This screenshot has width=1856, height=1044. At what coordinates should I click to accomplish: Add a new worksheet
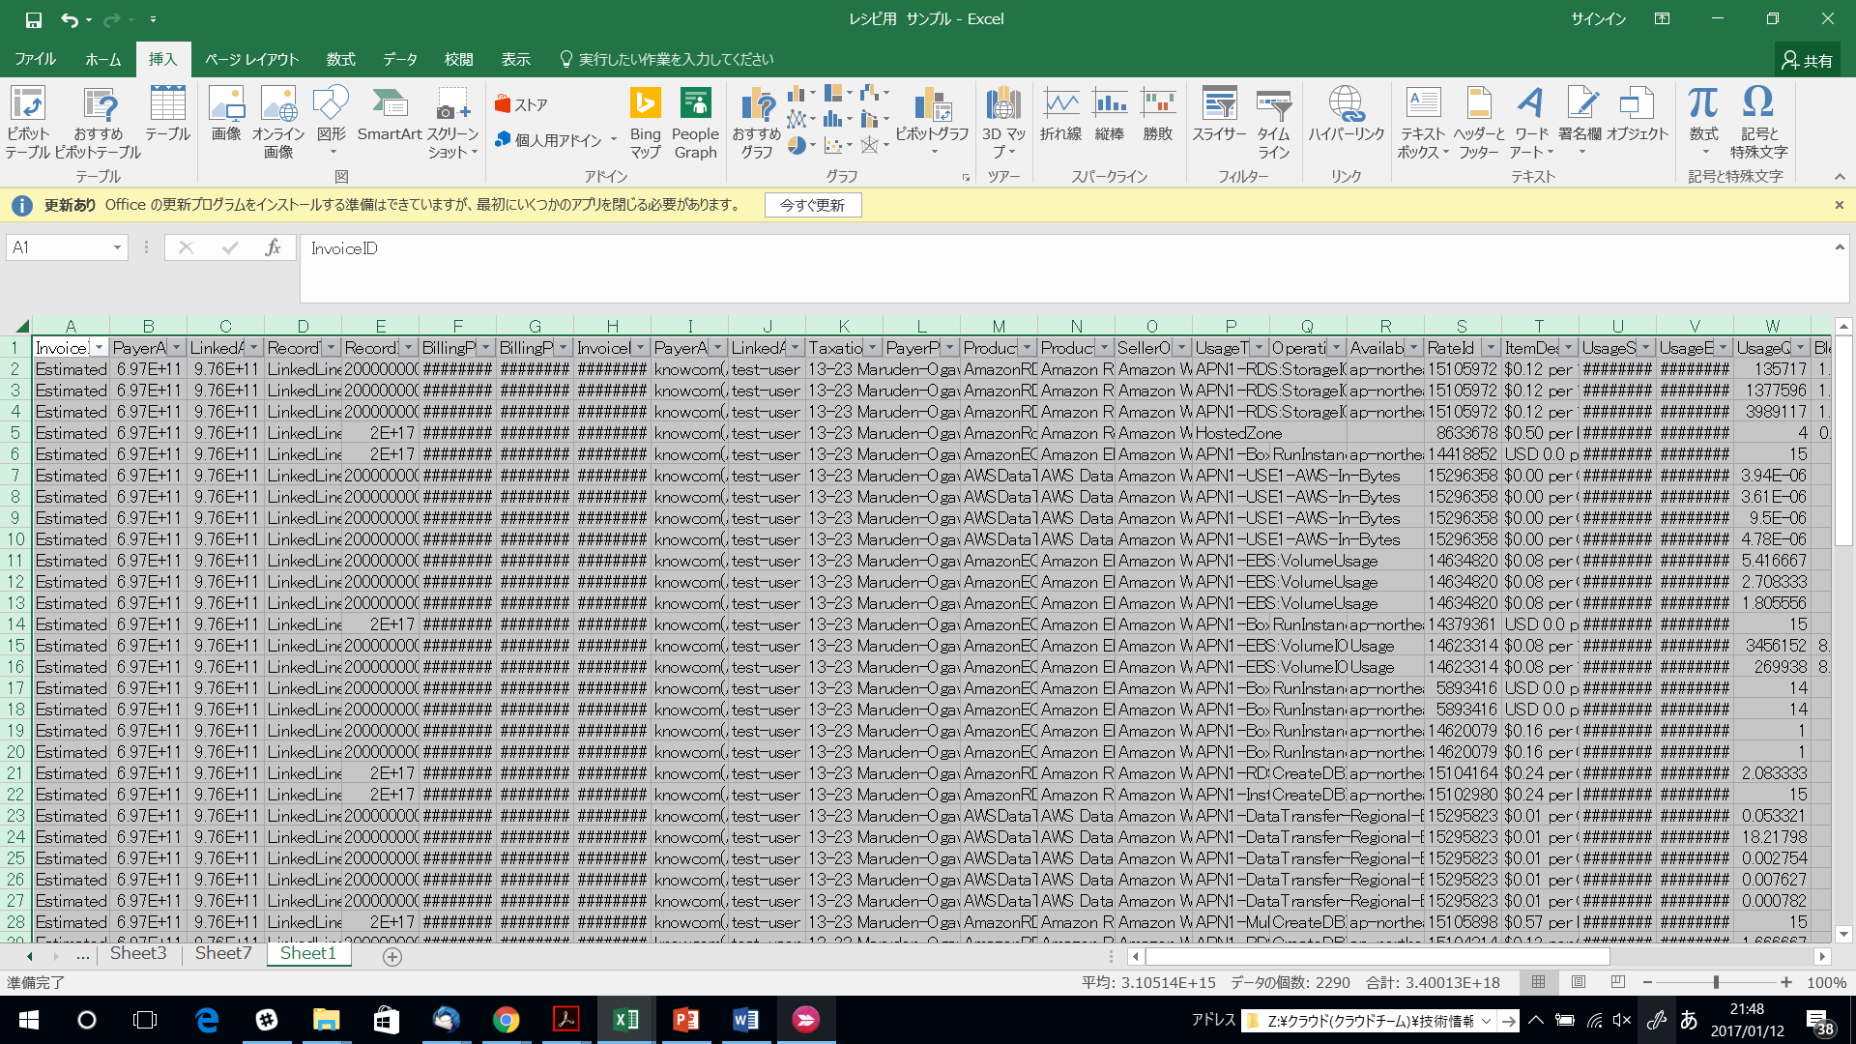click(x=392, y=956)
